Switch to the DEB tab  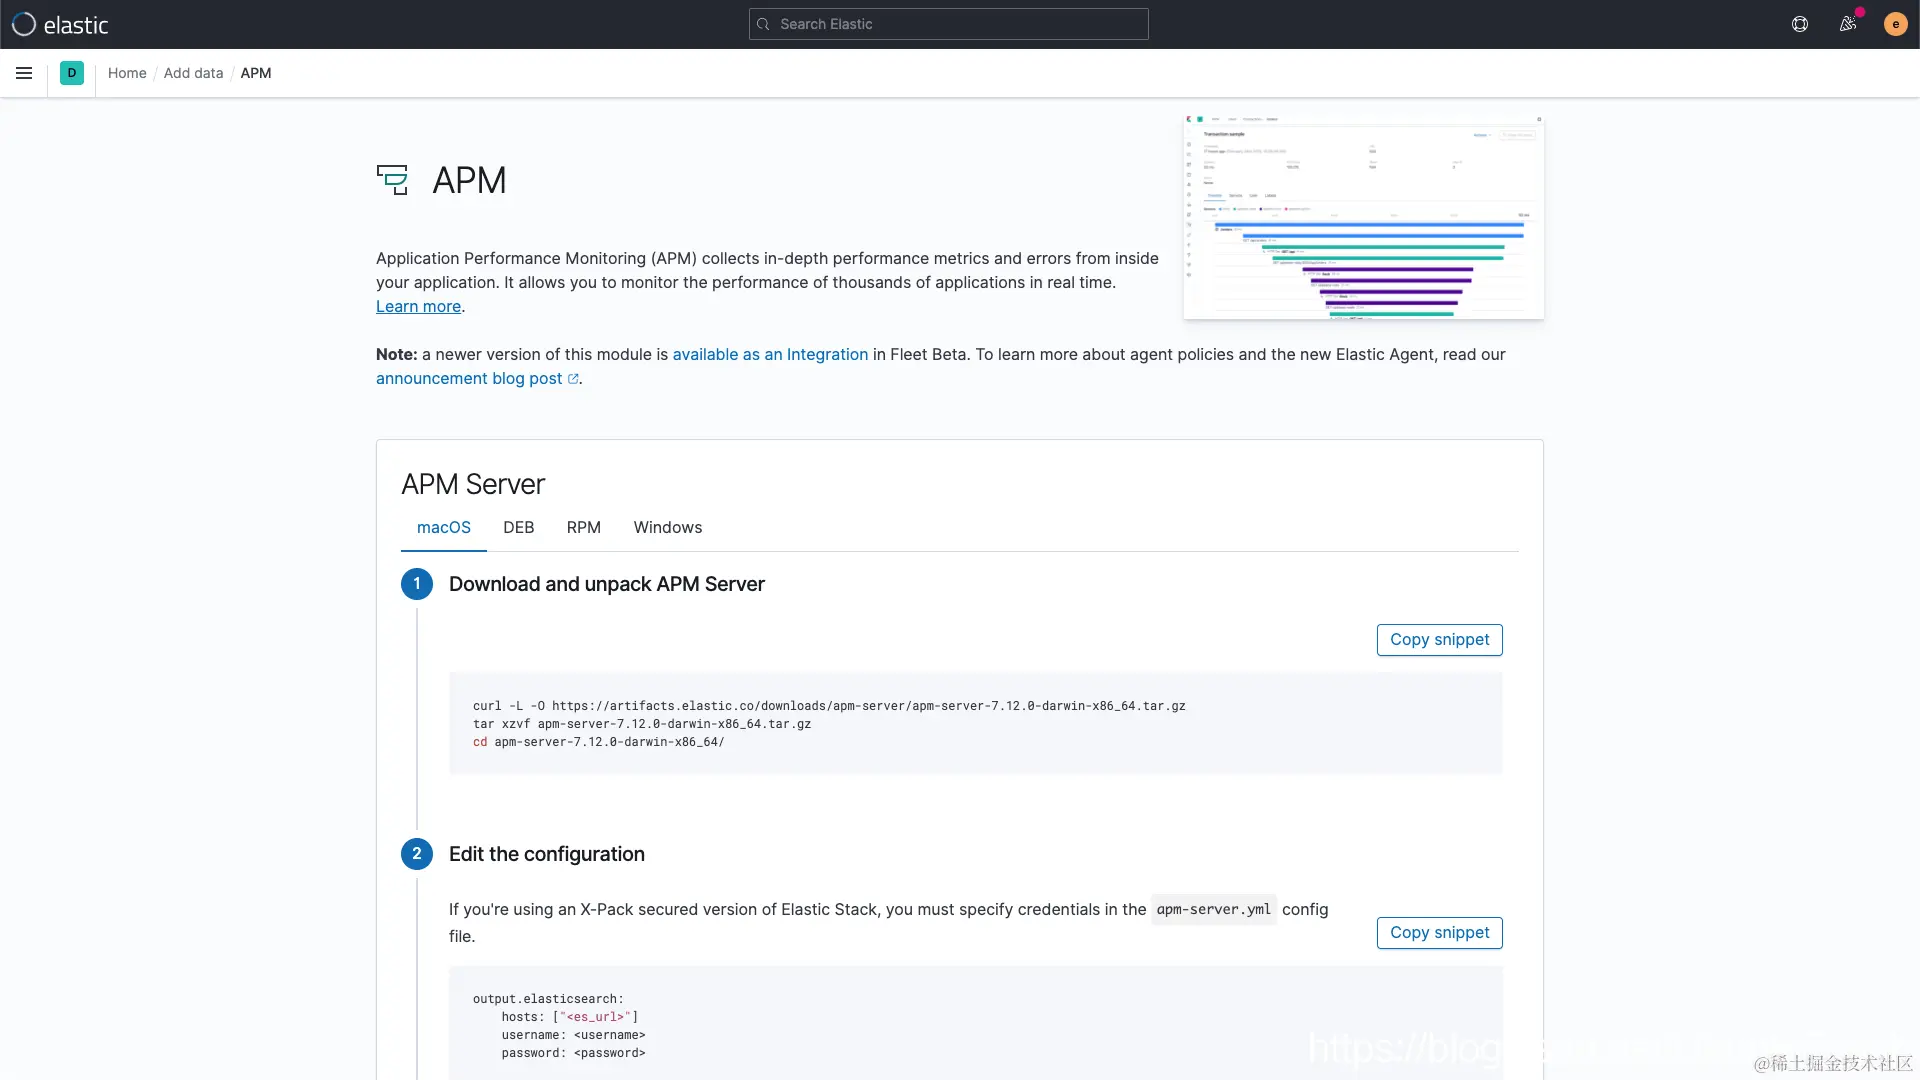tap(518, 528)
